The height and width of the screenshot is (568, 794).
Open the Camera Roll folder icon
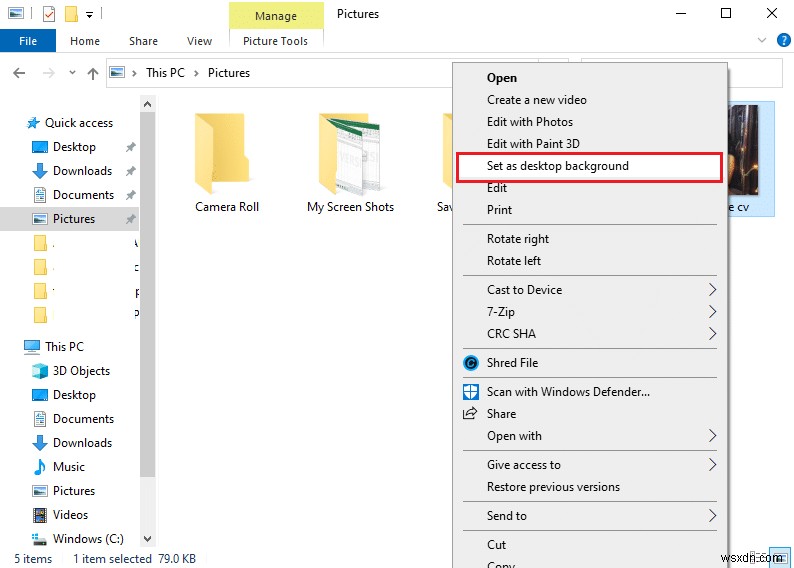[x=226, y=153]
